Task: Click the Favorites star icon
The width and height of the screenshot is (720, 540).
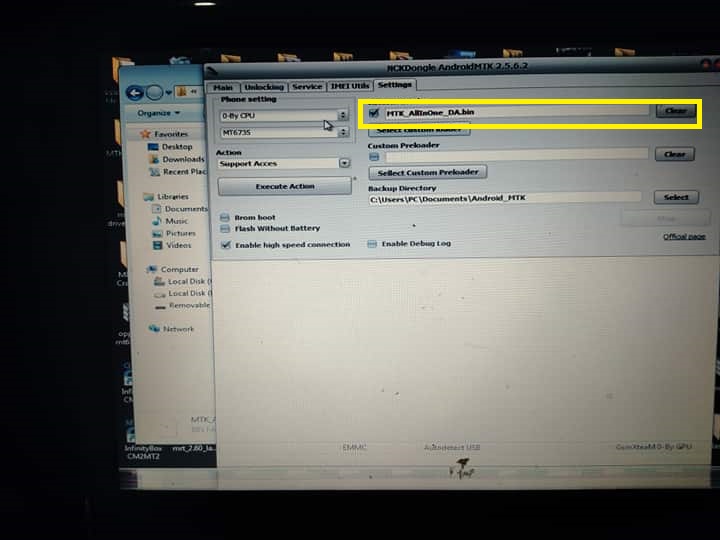Action: tap(145, 134)
